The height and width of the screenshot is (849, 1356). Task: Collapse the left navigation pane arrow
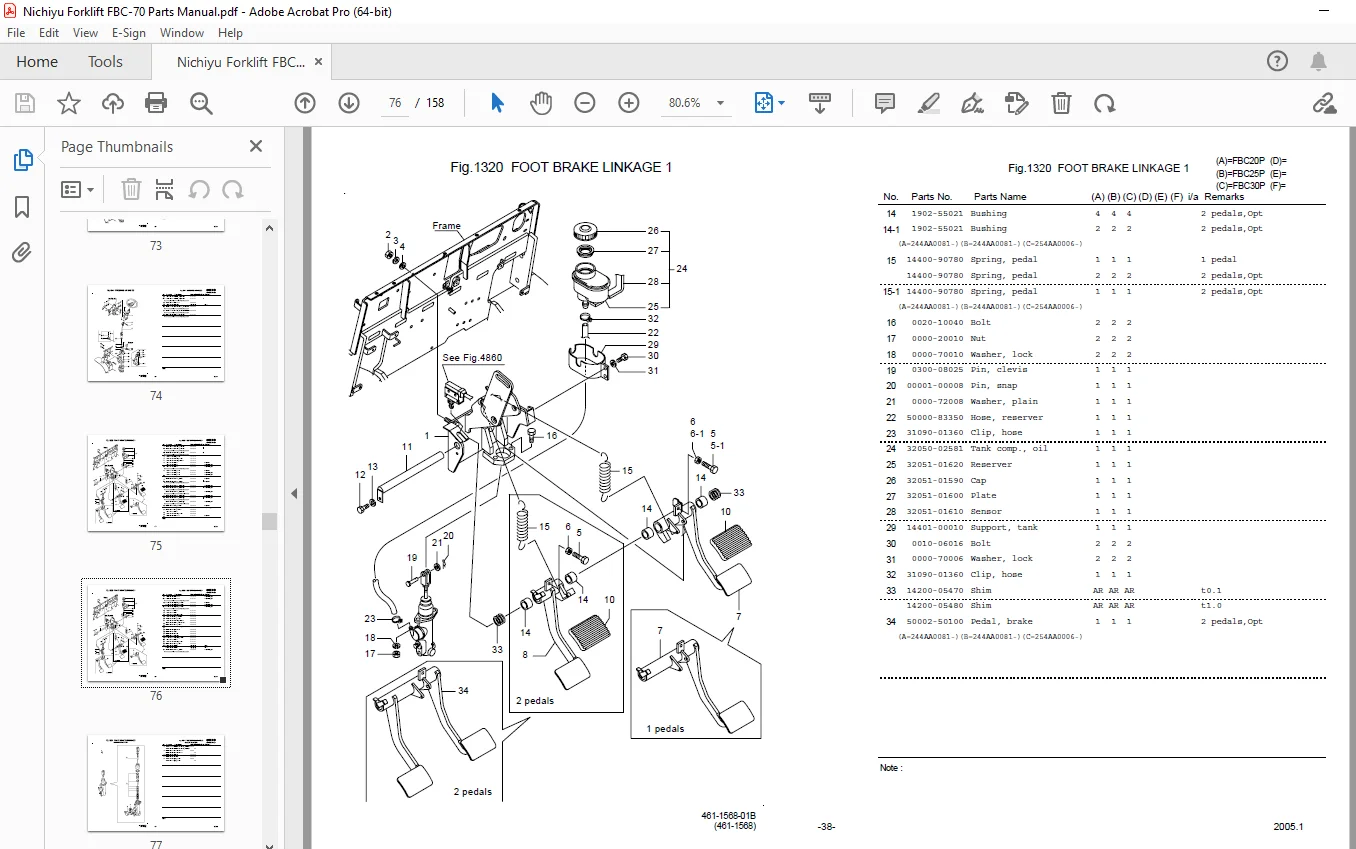coord(294,493)
